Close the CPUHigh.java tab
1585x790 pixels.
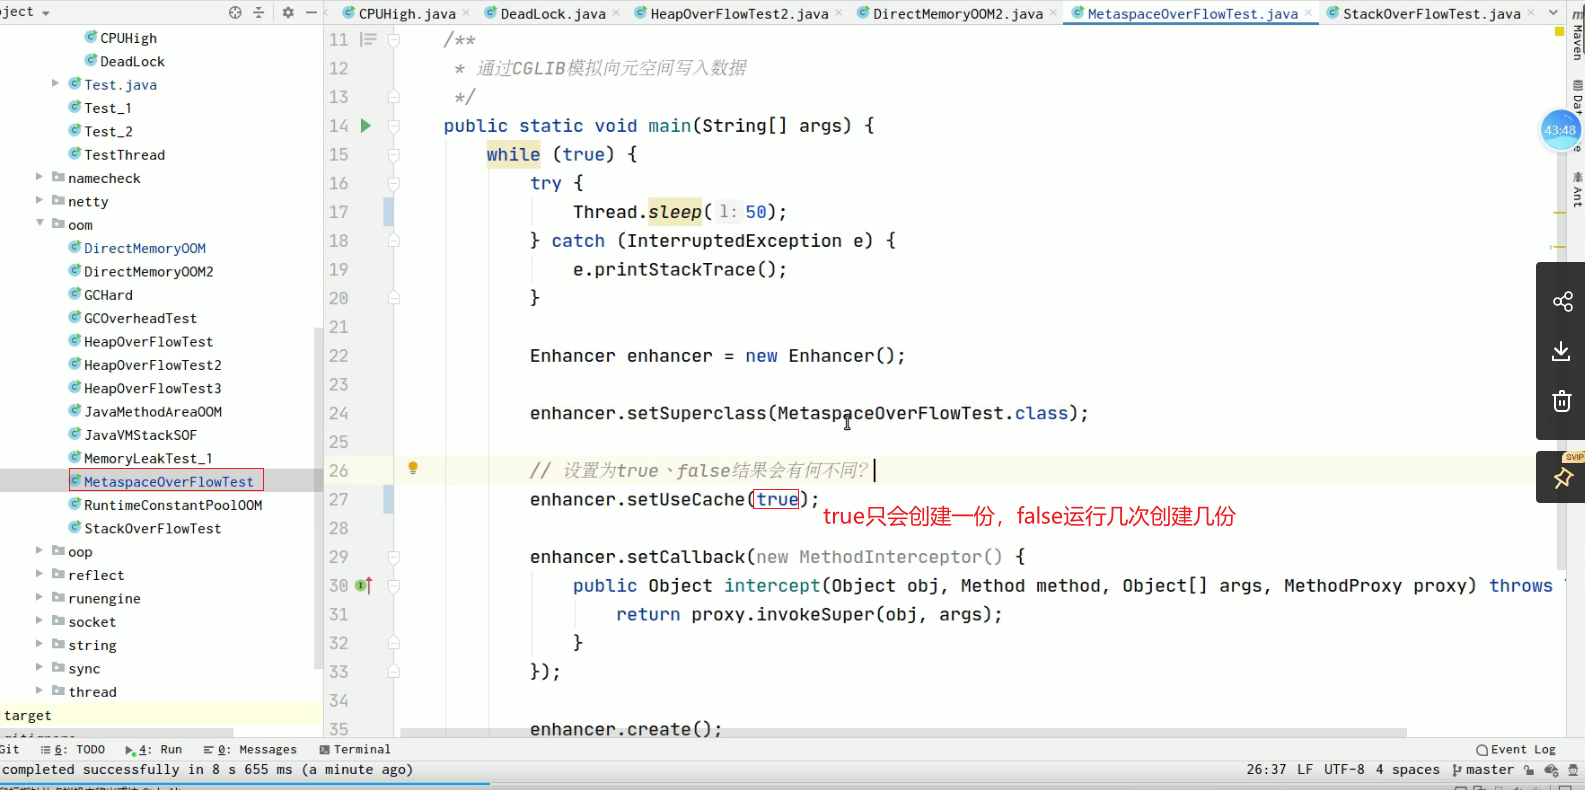point(466,13)
